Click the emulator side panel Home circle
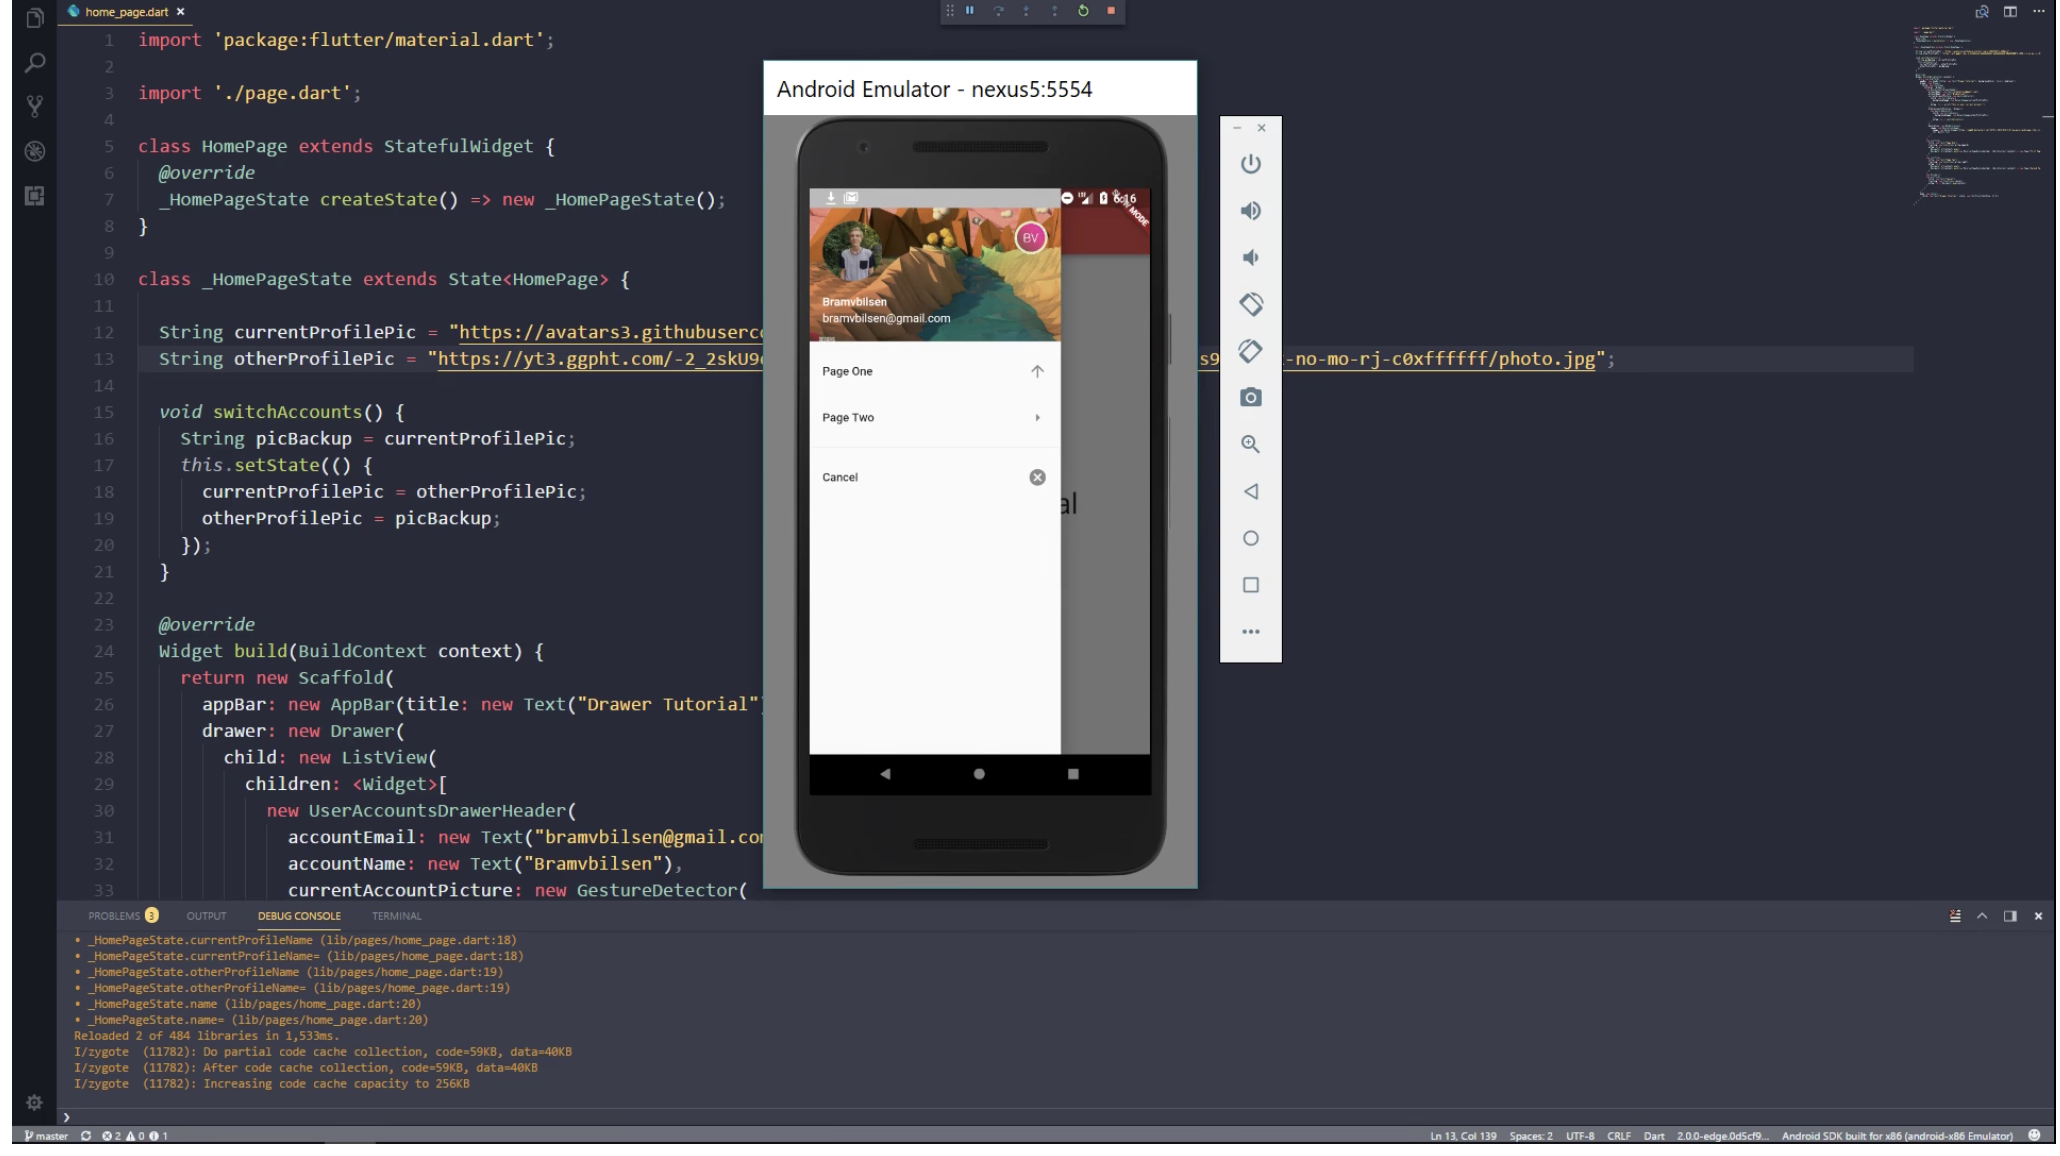This screenshot has height=1156, width=2060. [1250, 538]
